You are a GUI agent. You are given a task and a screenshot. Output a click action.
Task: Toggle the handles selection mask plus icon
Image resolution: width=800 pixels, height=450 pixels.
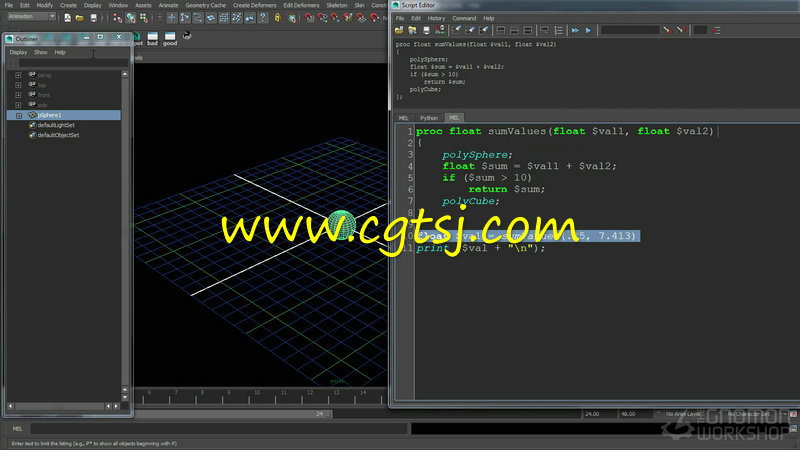[171, 18]
